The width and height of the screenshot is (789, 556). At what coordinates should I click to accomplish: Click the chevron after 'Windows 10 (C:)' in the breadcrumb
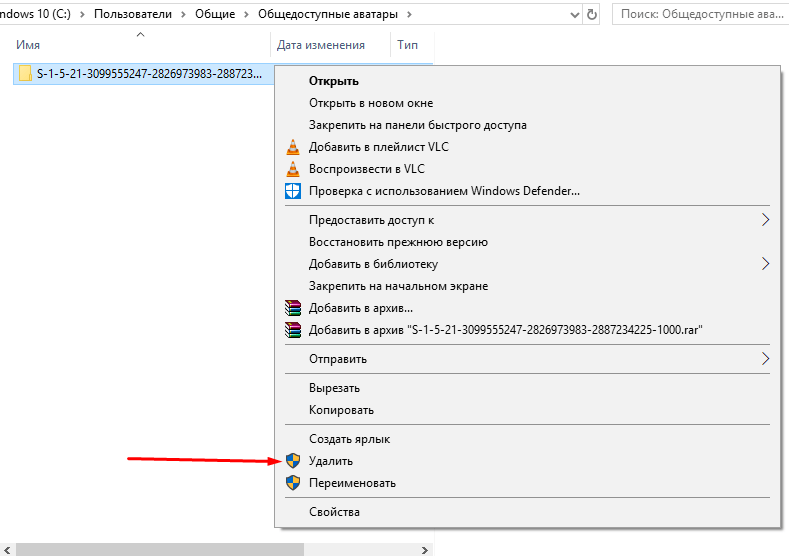point(82,15)
